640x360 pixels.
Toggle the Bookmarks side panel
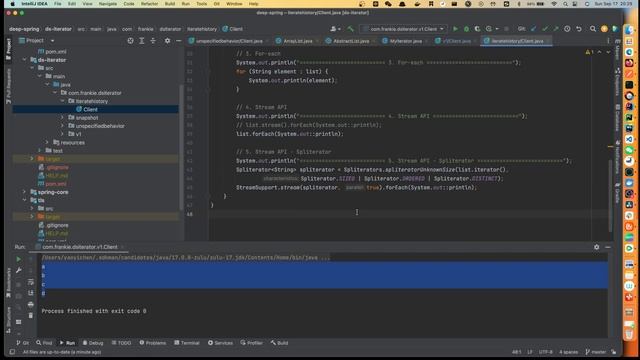(x=8, y=283)
